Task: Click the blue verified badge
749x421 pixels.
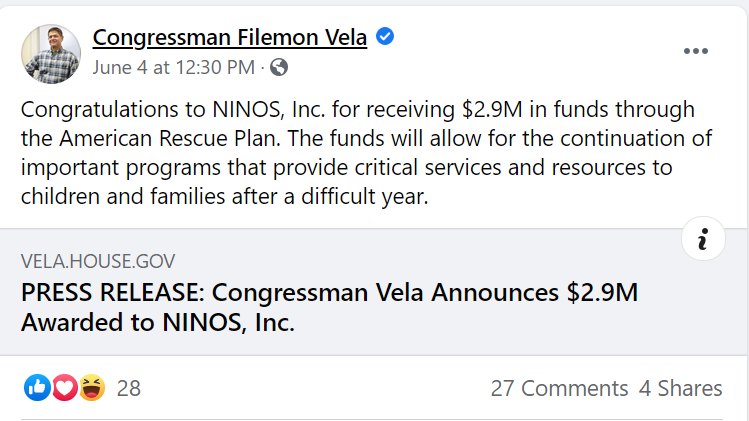Action: (x=385, y=36)
